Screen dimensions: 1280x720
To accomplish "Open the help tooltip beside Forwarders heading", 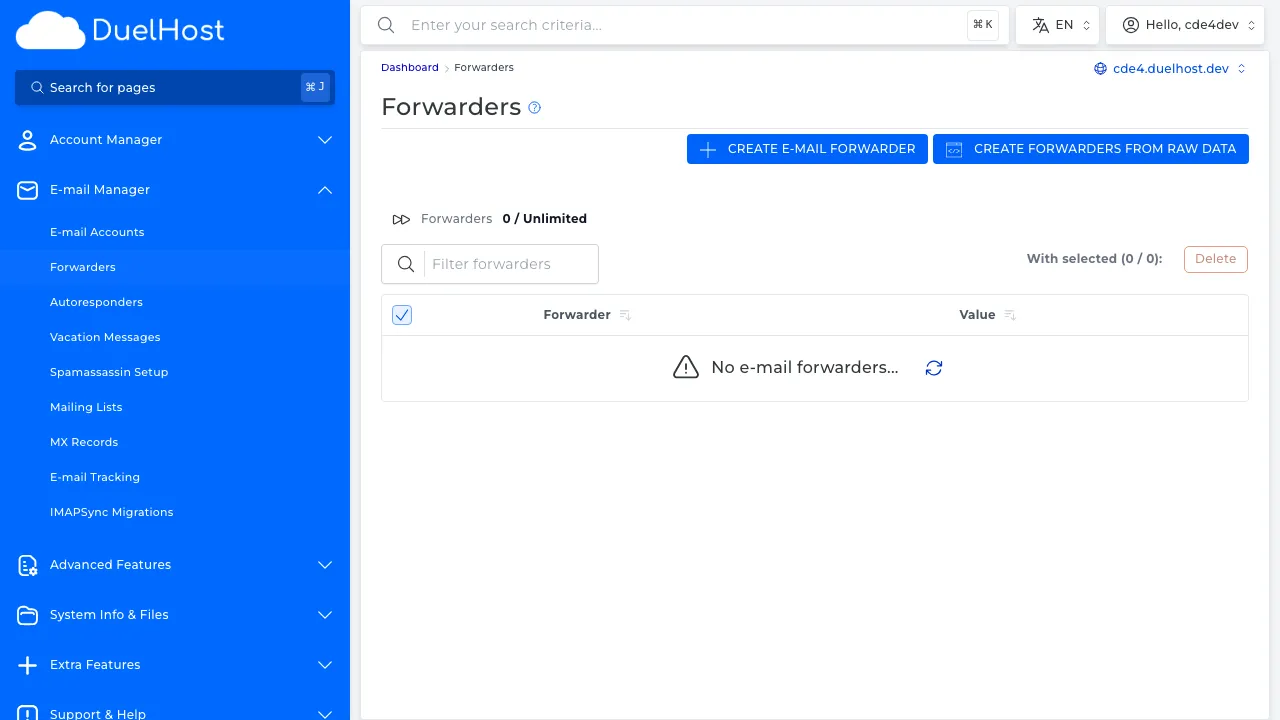I will coord(534,107).
